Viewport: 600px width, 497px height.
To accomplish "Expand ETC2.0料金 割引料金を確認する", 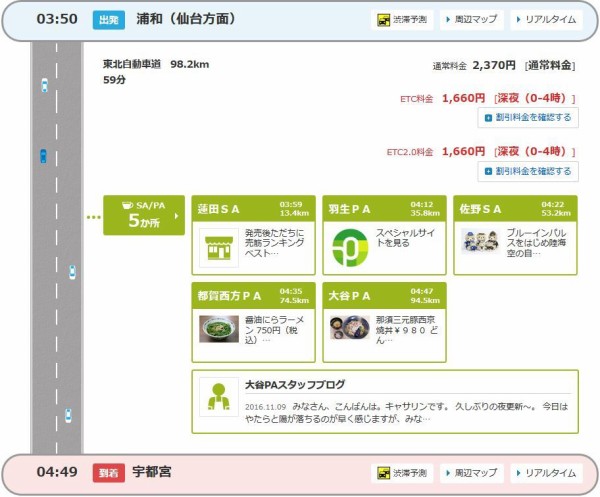I will [528, 171].
